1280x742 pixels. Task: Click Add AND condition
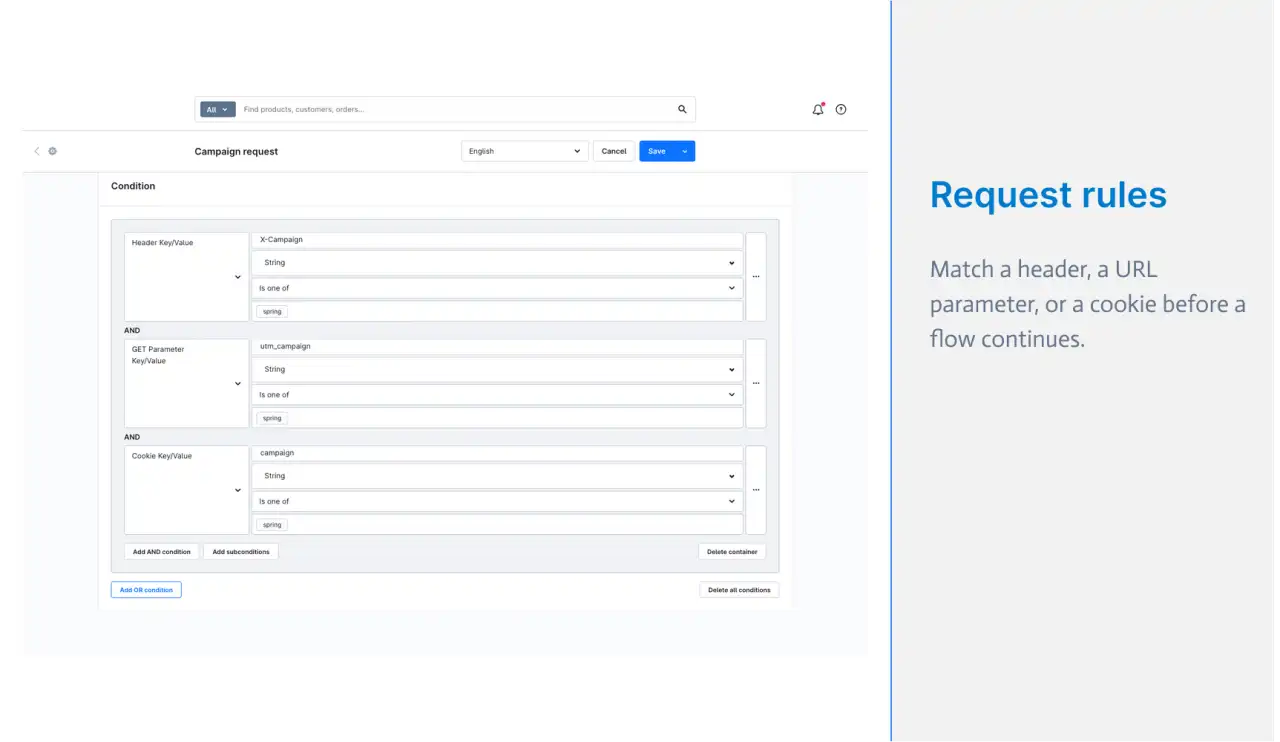tap(162, 551)
